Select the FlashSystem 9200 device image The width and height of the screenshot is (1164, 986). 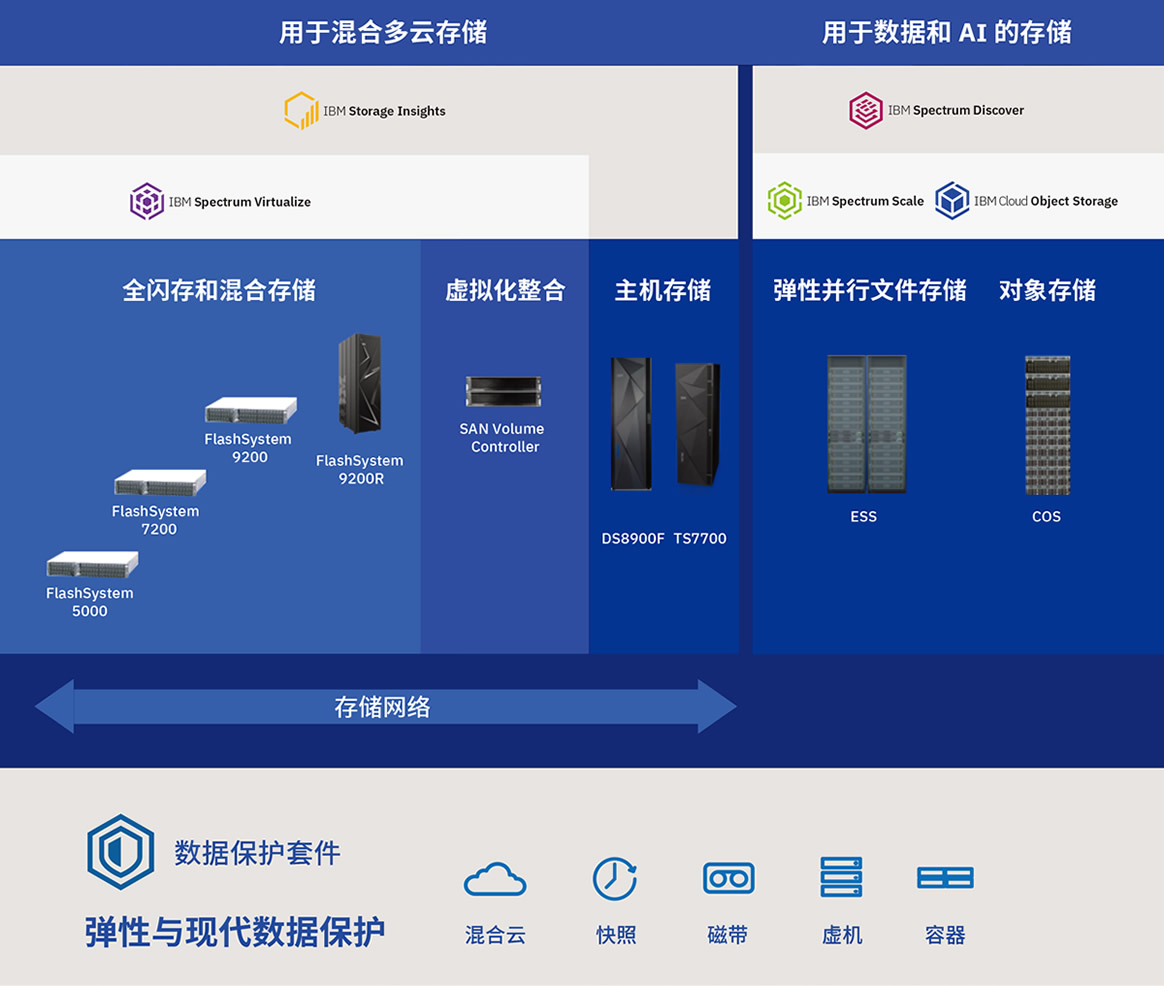pos(251,411)
